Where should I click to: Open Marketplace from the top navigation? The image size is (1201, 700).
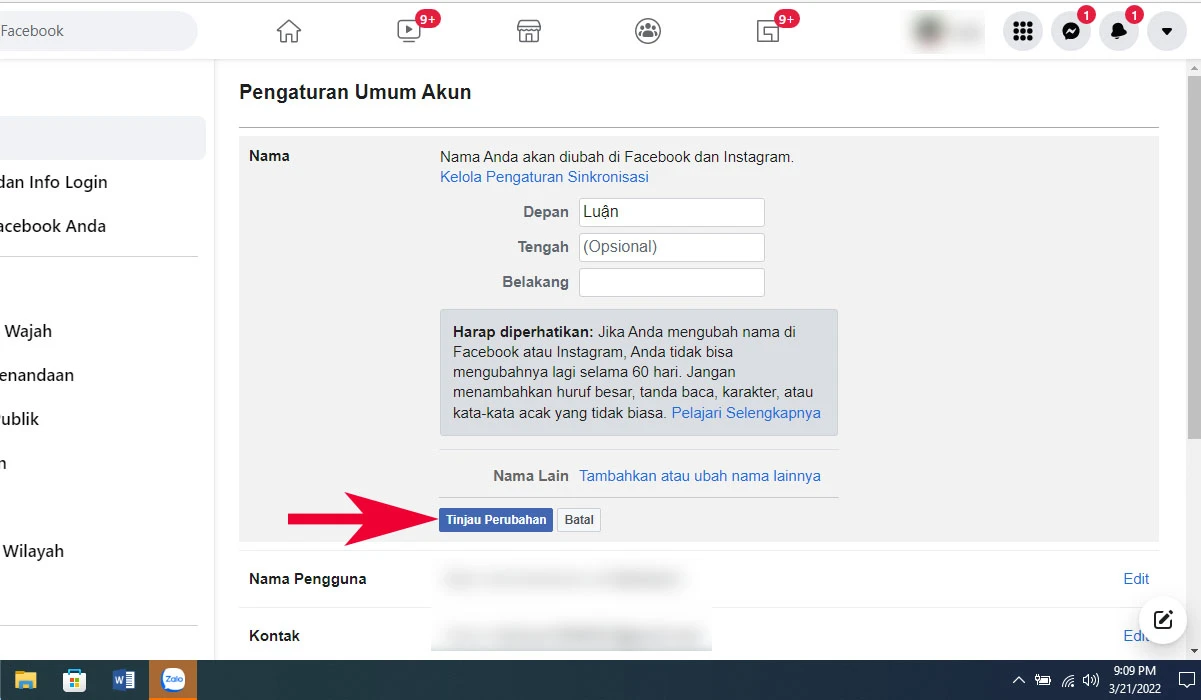[528, 31]
